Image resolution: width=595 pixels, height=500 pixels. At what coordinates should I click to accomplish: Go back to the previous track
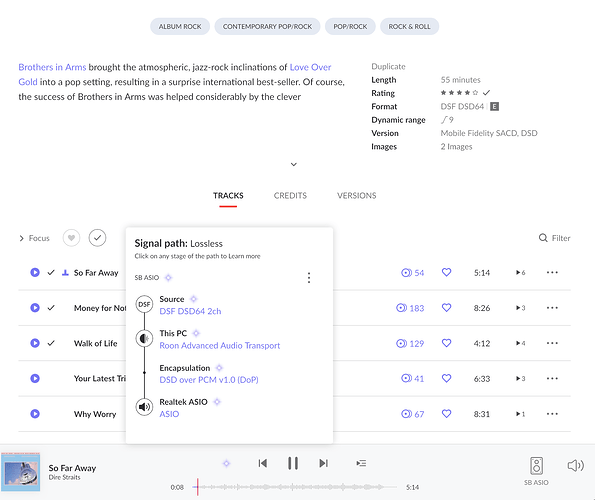[263, 463]
